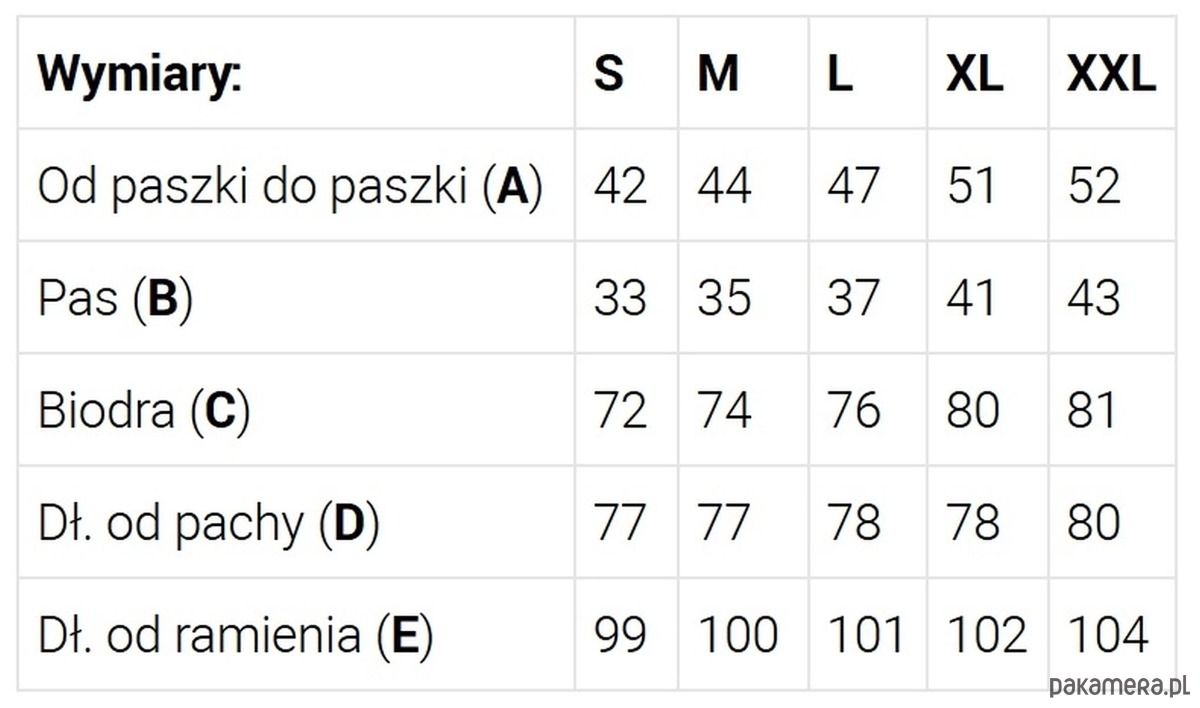Click value 42 in the S column
This screenshot has width=1200, height=708.
620,186
